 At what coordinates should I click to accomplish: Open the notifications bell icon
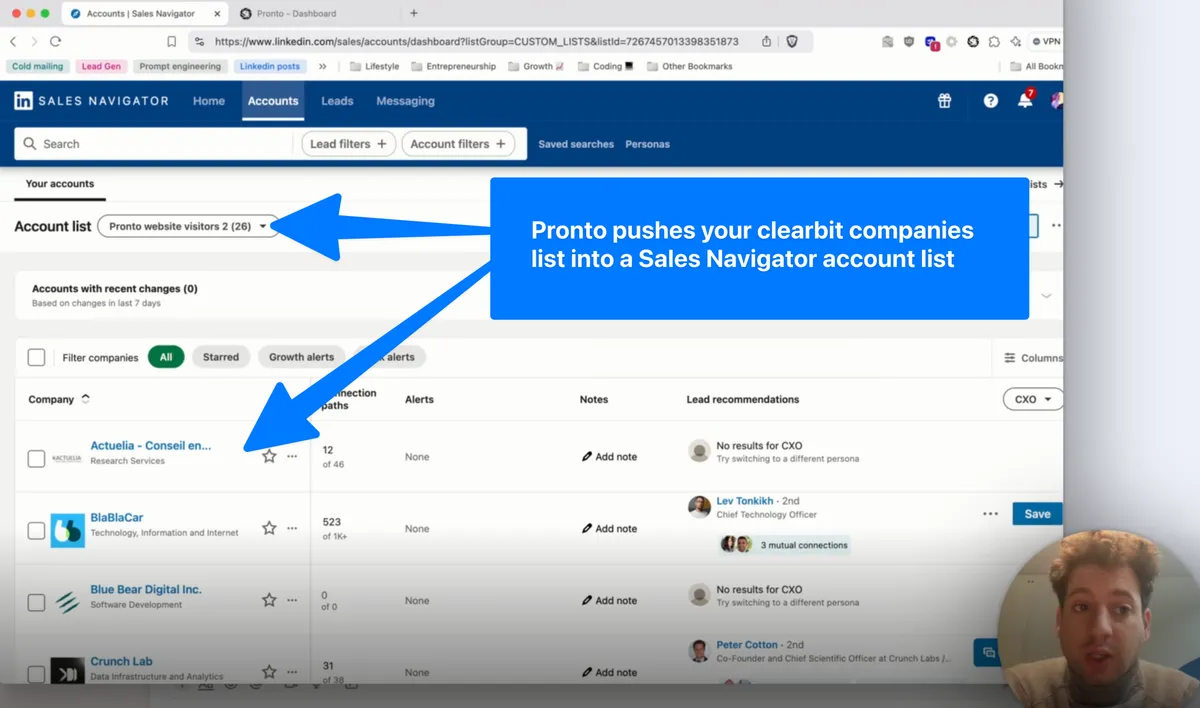pos(1025,101)
